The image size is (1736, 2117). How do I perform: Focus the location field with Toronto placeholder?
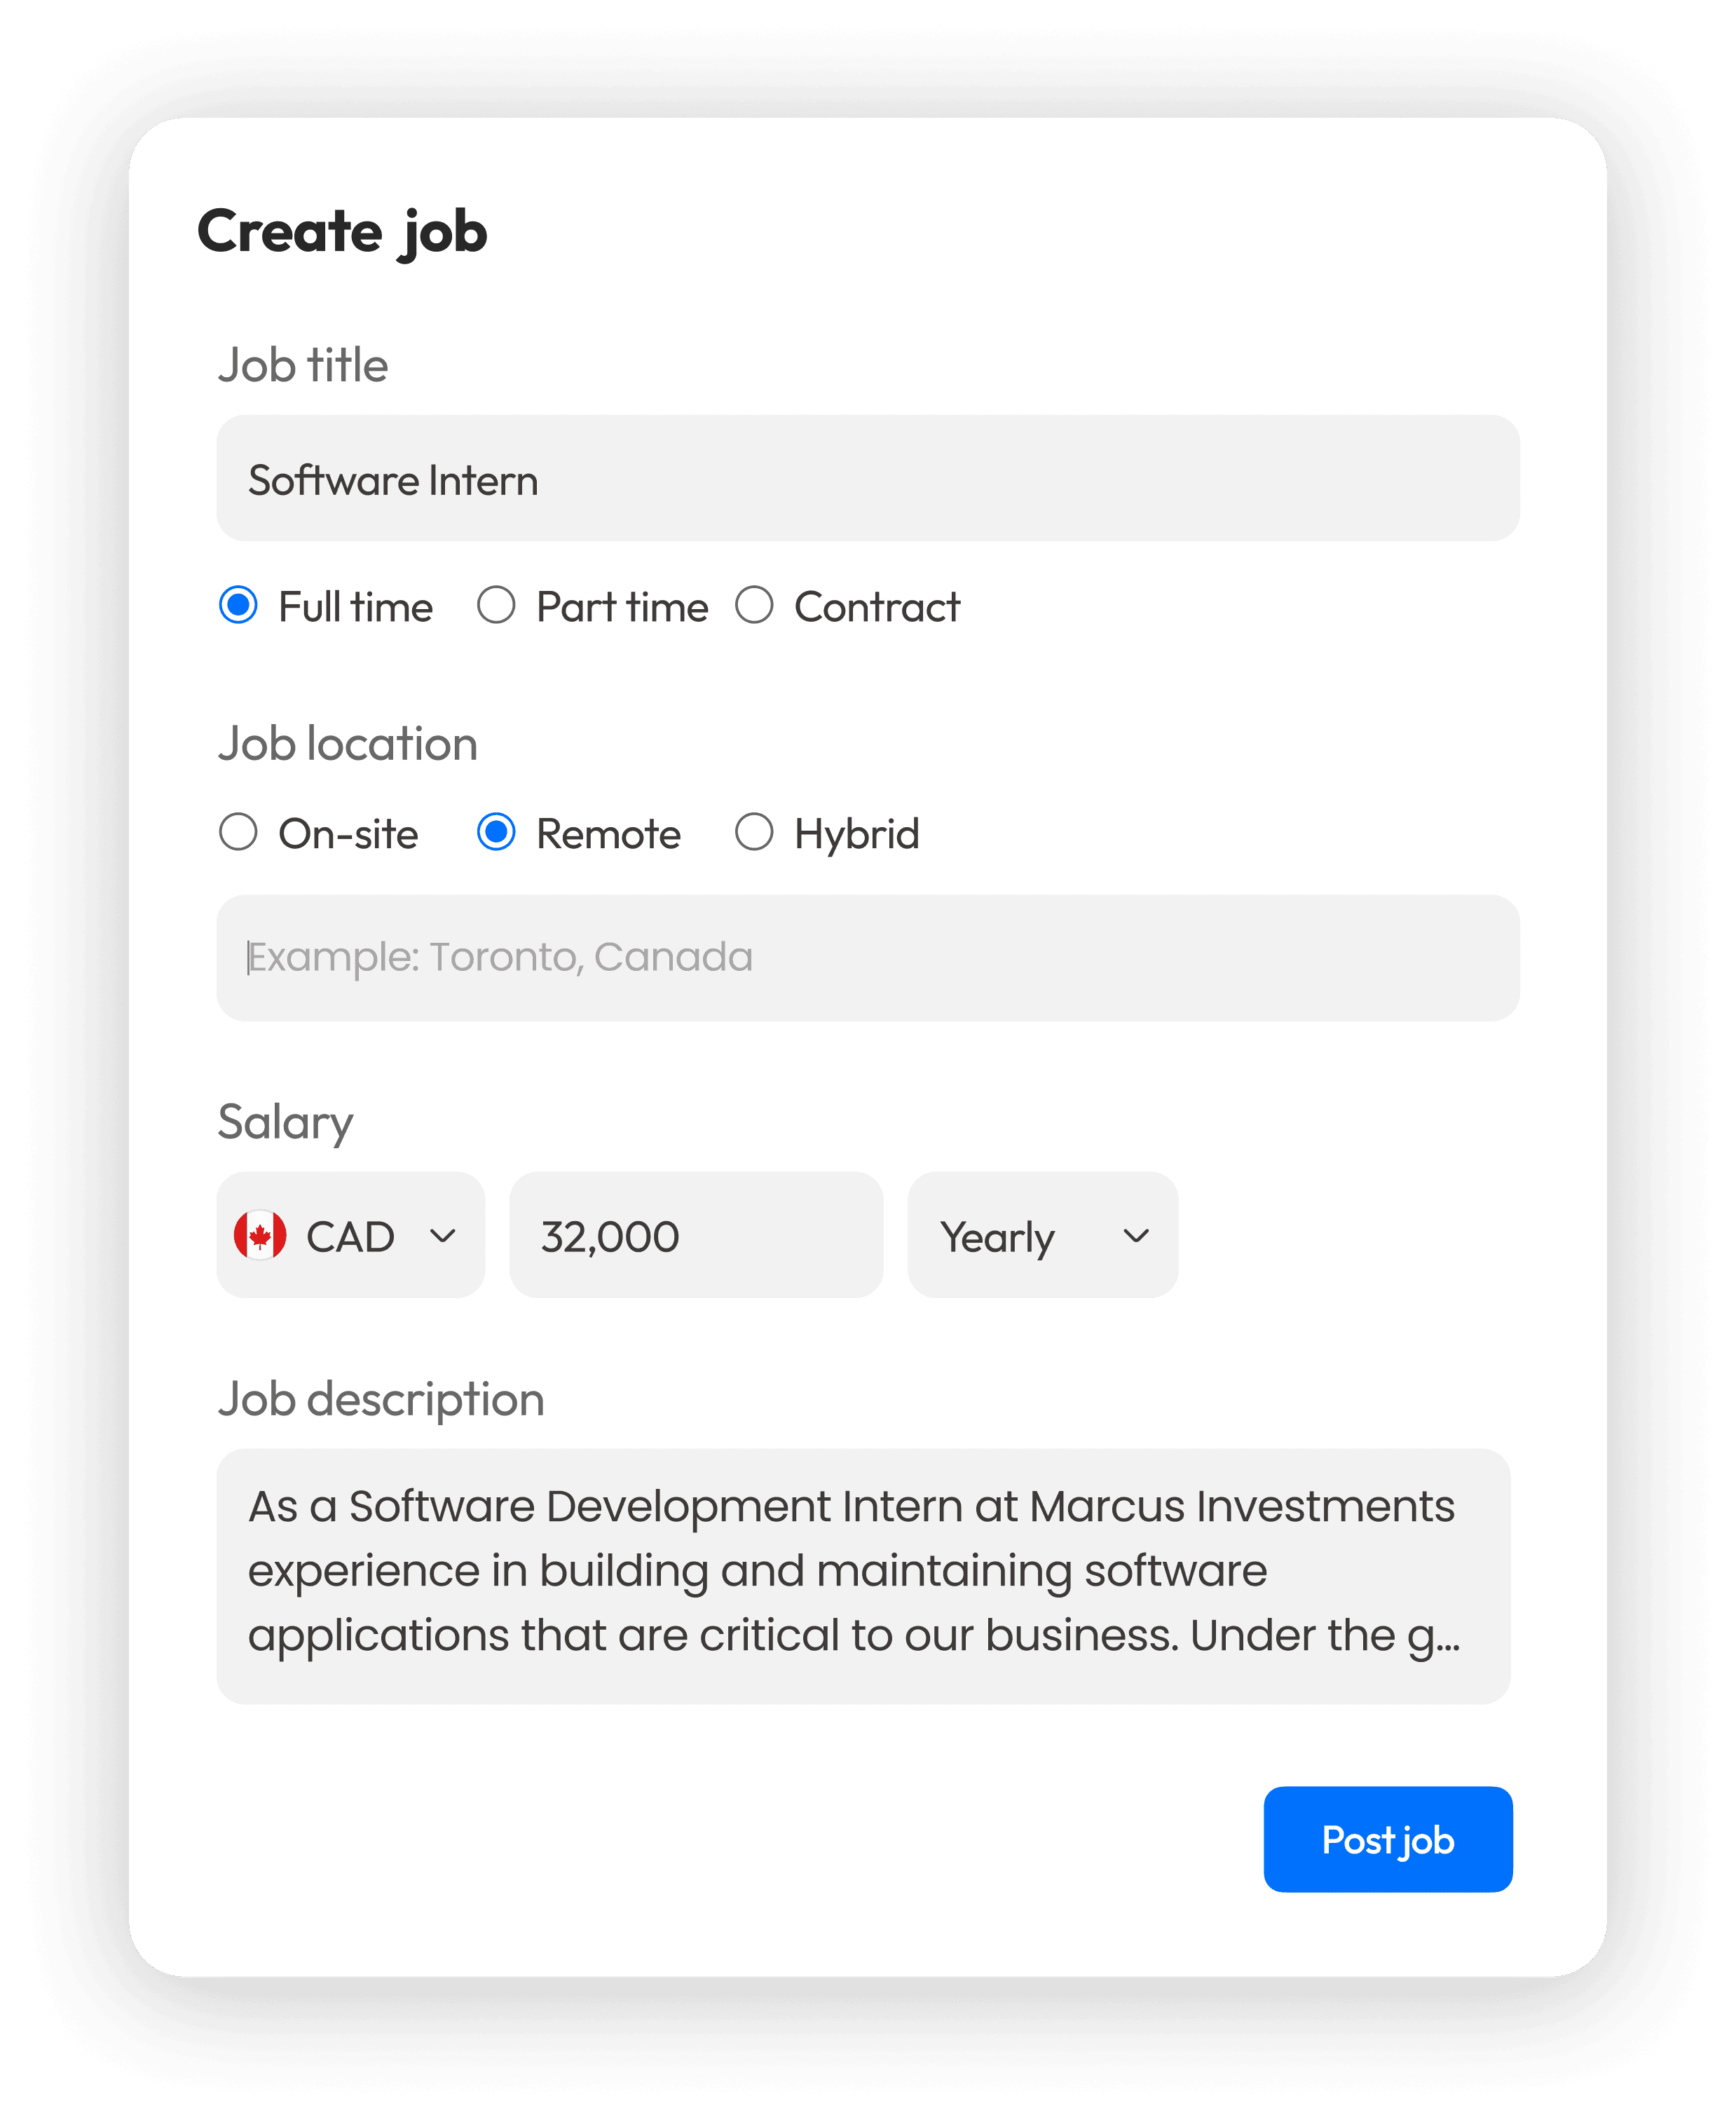[x=867, y=958]
